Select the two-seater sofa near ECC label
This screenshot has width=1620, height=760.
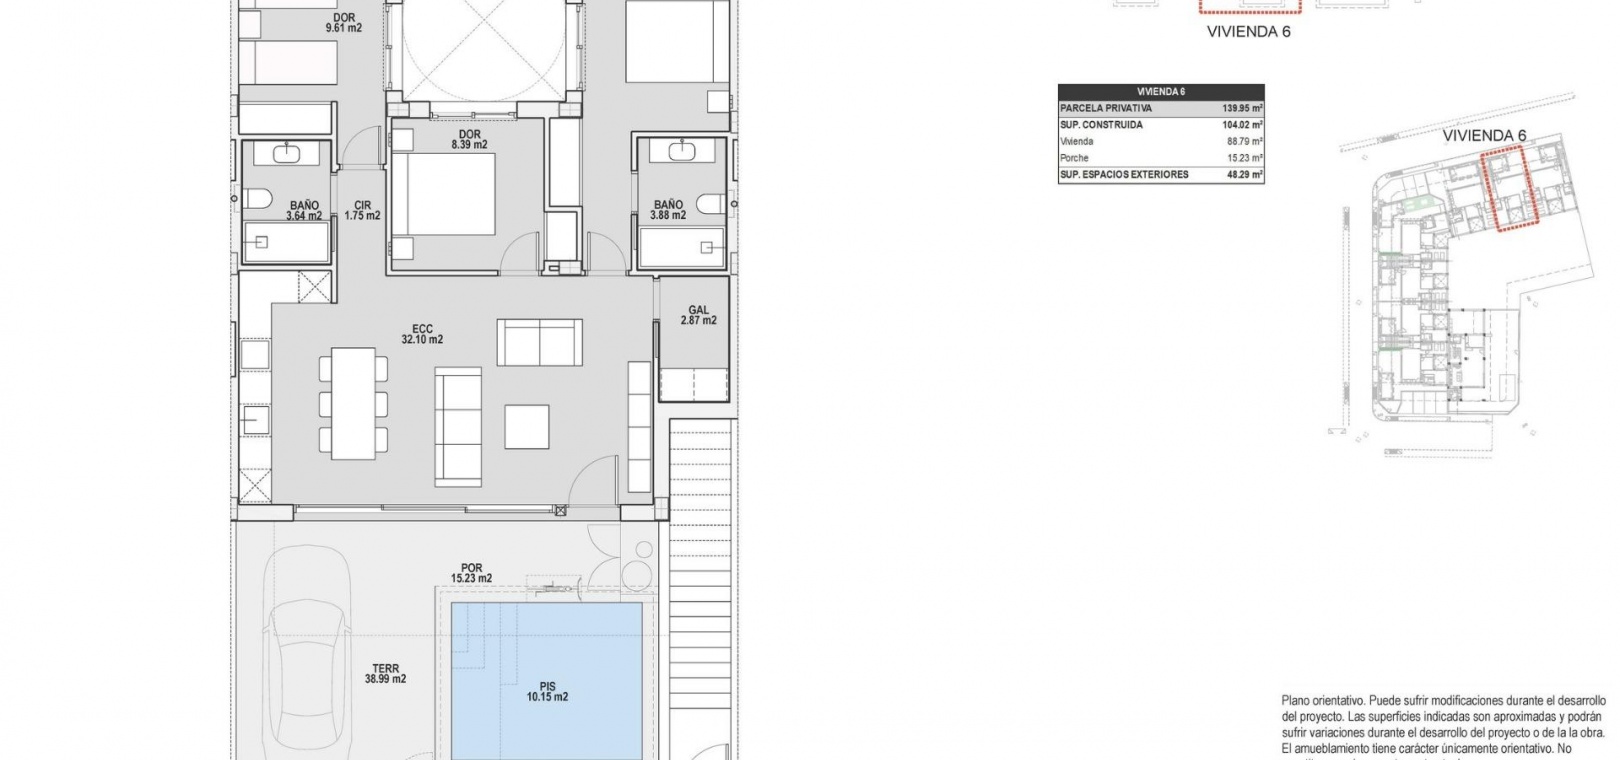(x=540, y=343)
